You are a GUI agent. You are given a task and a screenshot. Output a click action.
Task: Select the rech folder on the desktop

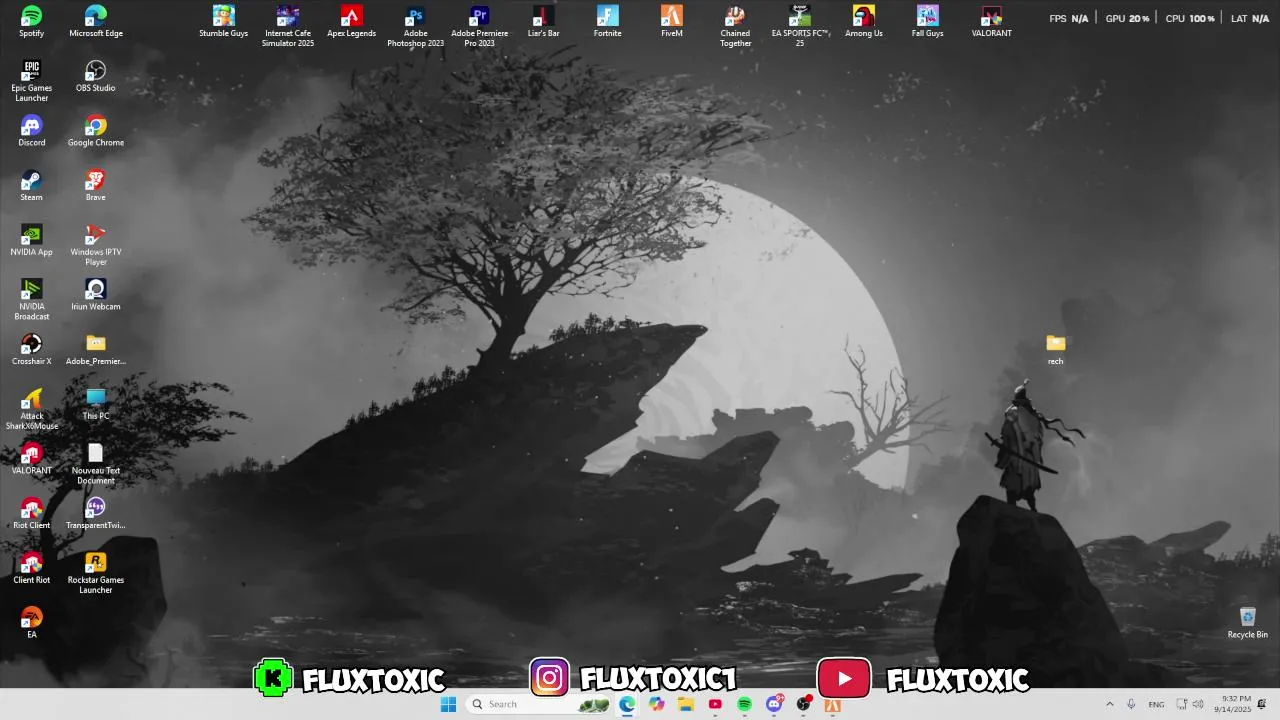(x=1056, y=350)
